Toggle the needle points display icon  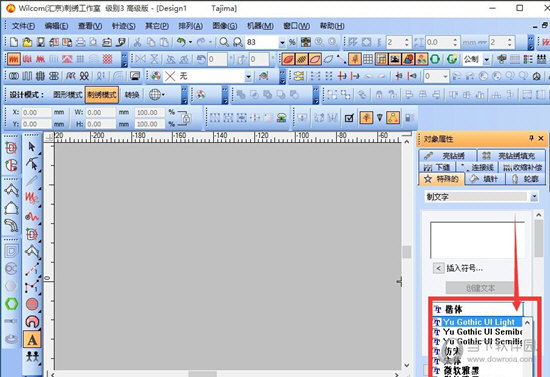(x=355, y=59)
